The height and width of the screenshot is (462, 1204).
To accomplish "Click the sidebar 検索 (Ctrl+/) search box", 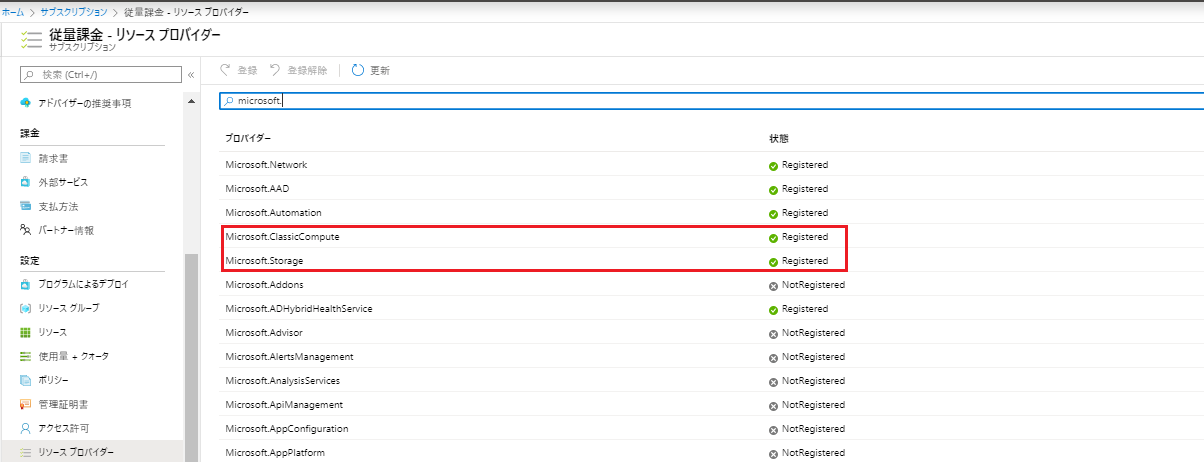I will click(x=101, y=74).
